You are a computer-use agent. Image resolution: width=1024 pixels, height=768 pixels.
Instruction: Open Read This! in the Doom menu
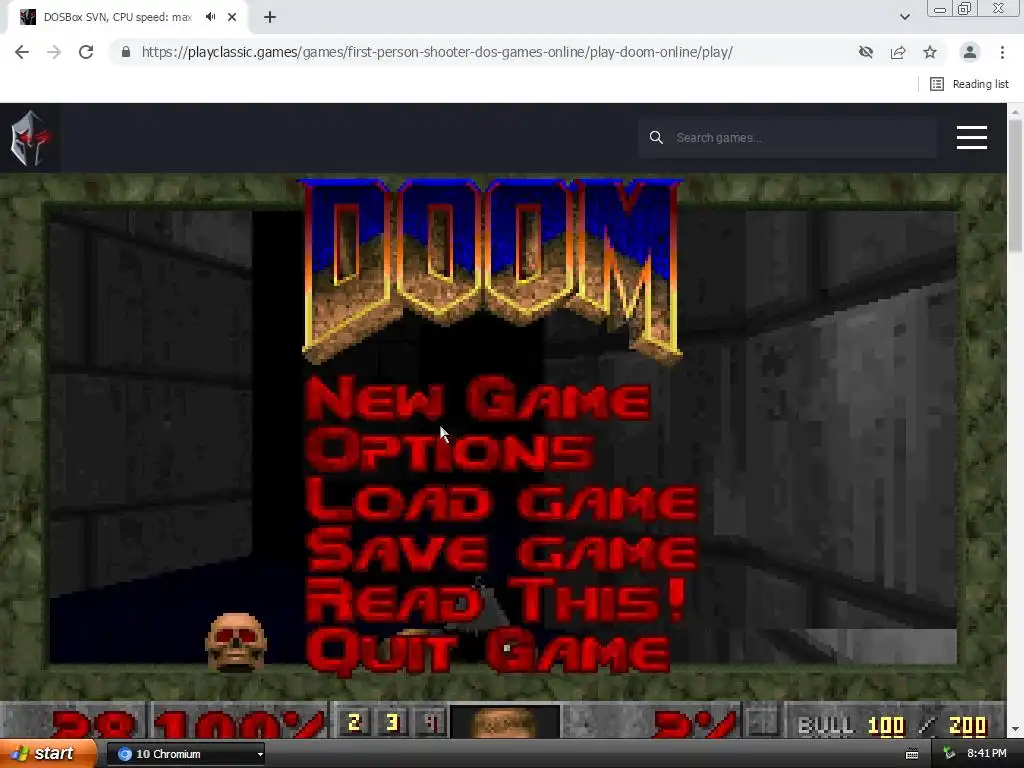(x=496, y=600)
